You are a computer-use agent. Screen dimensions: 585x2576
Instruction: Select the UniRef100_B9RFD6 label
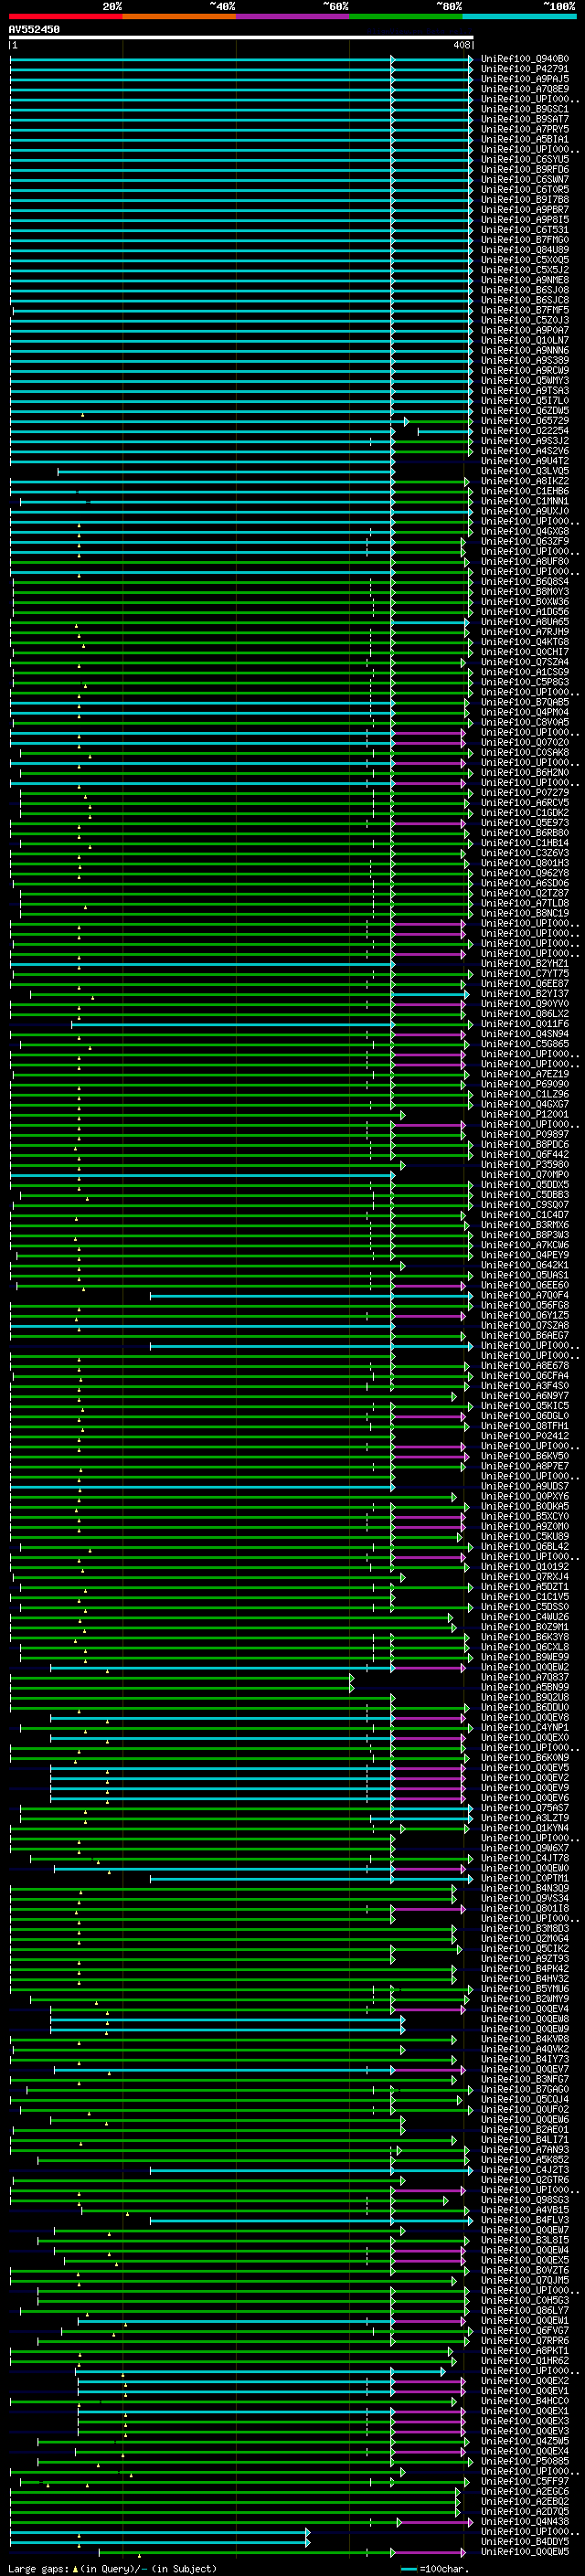[x=525, y=170]
